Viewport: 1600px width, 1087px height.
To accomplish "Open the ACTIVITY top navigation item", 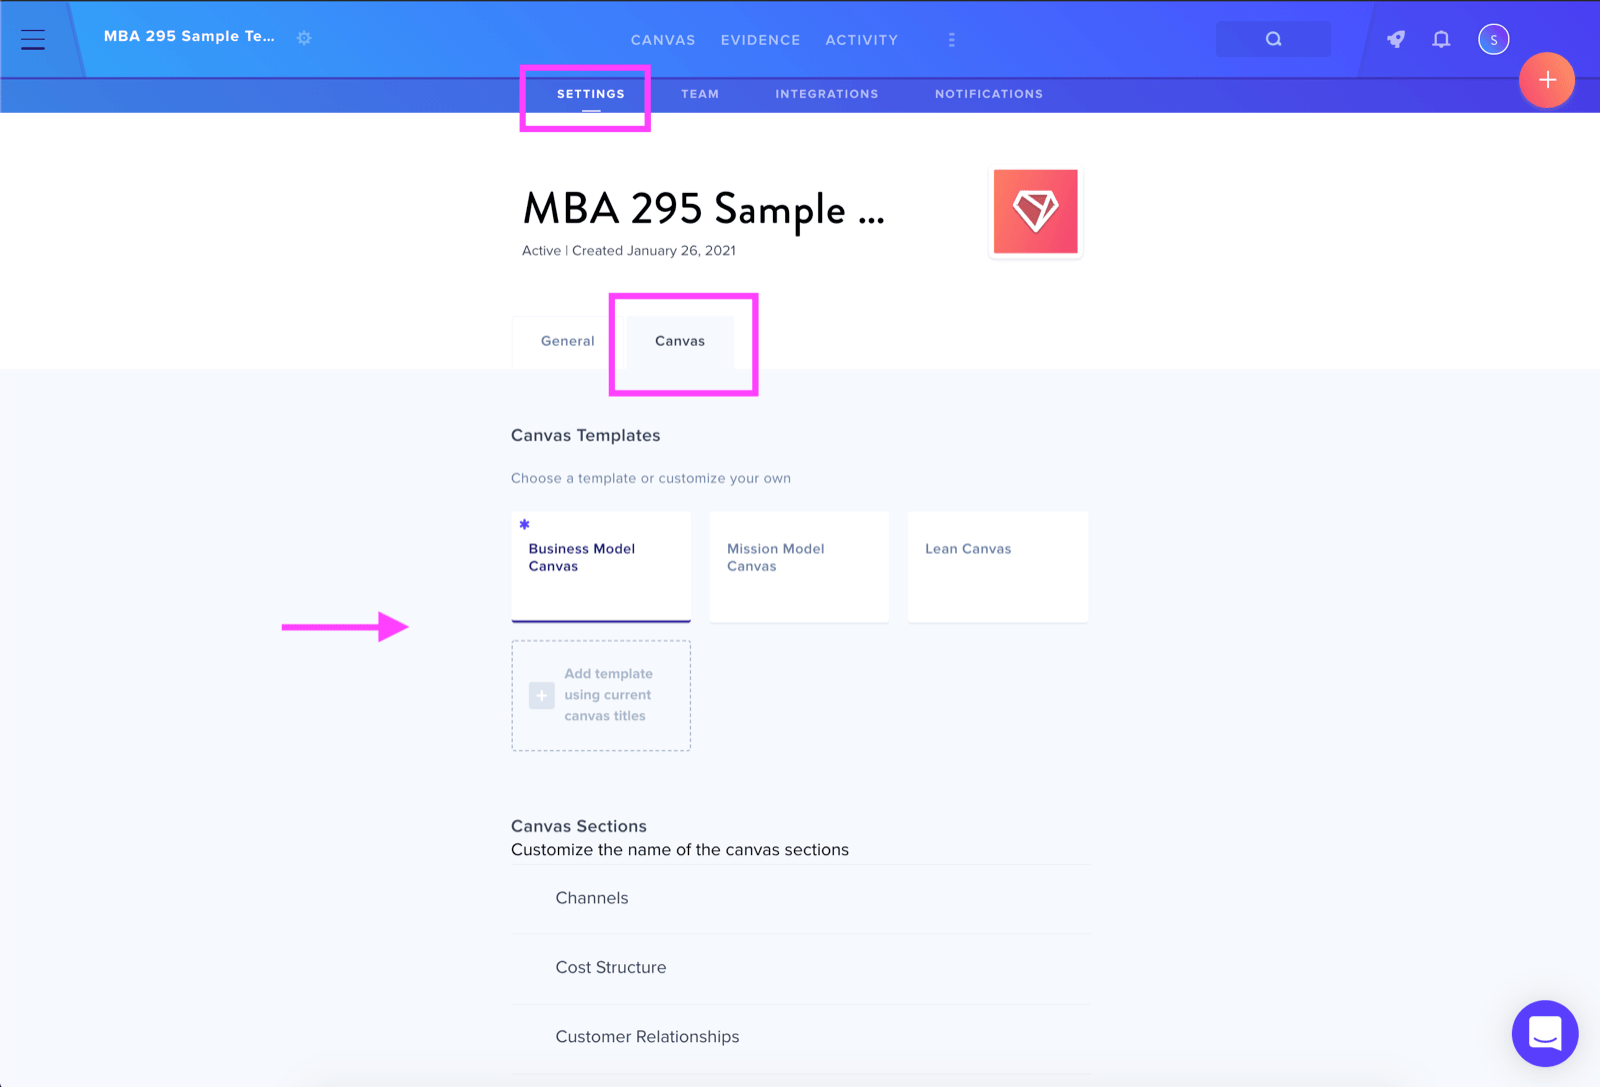I will pos(861,40).
